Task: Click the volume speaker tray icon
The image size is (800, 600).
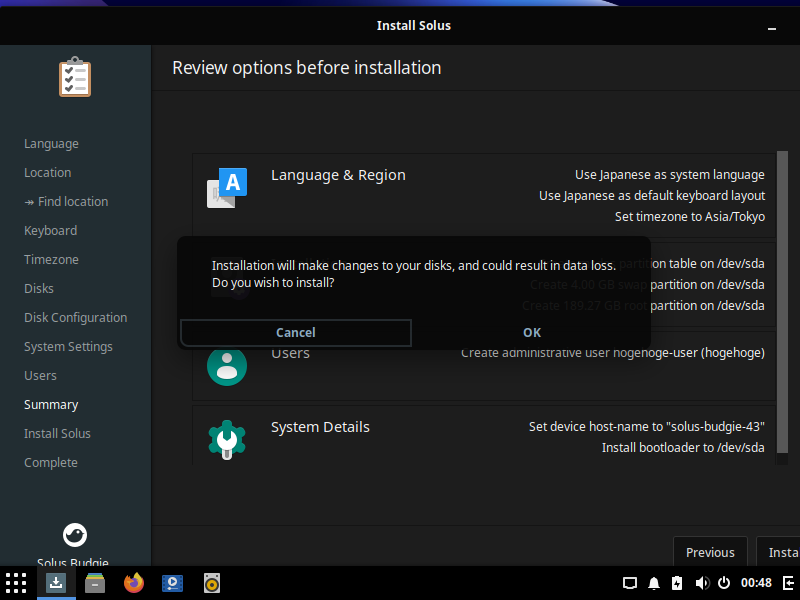Action: [702, 583]
